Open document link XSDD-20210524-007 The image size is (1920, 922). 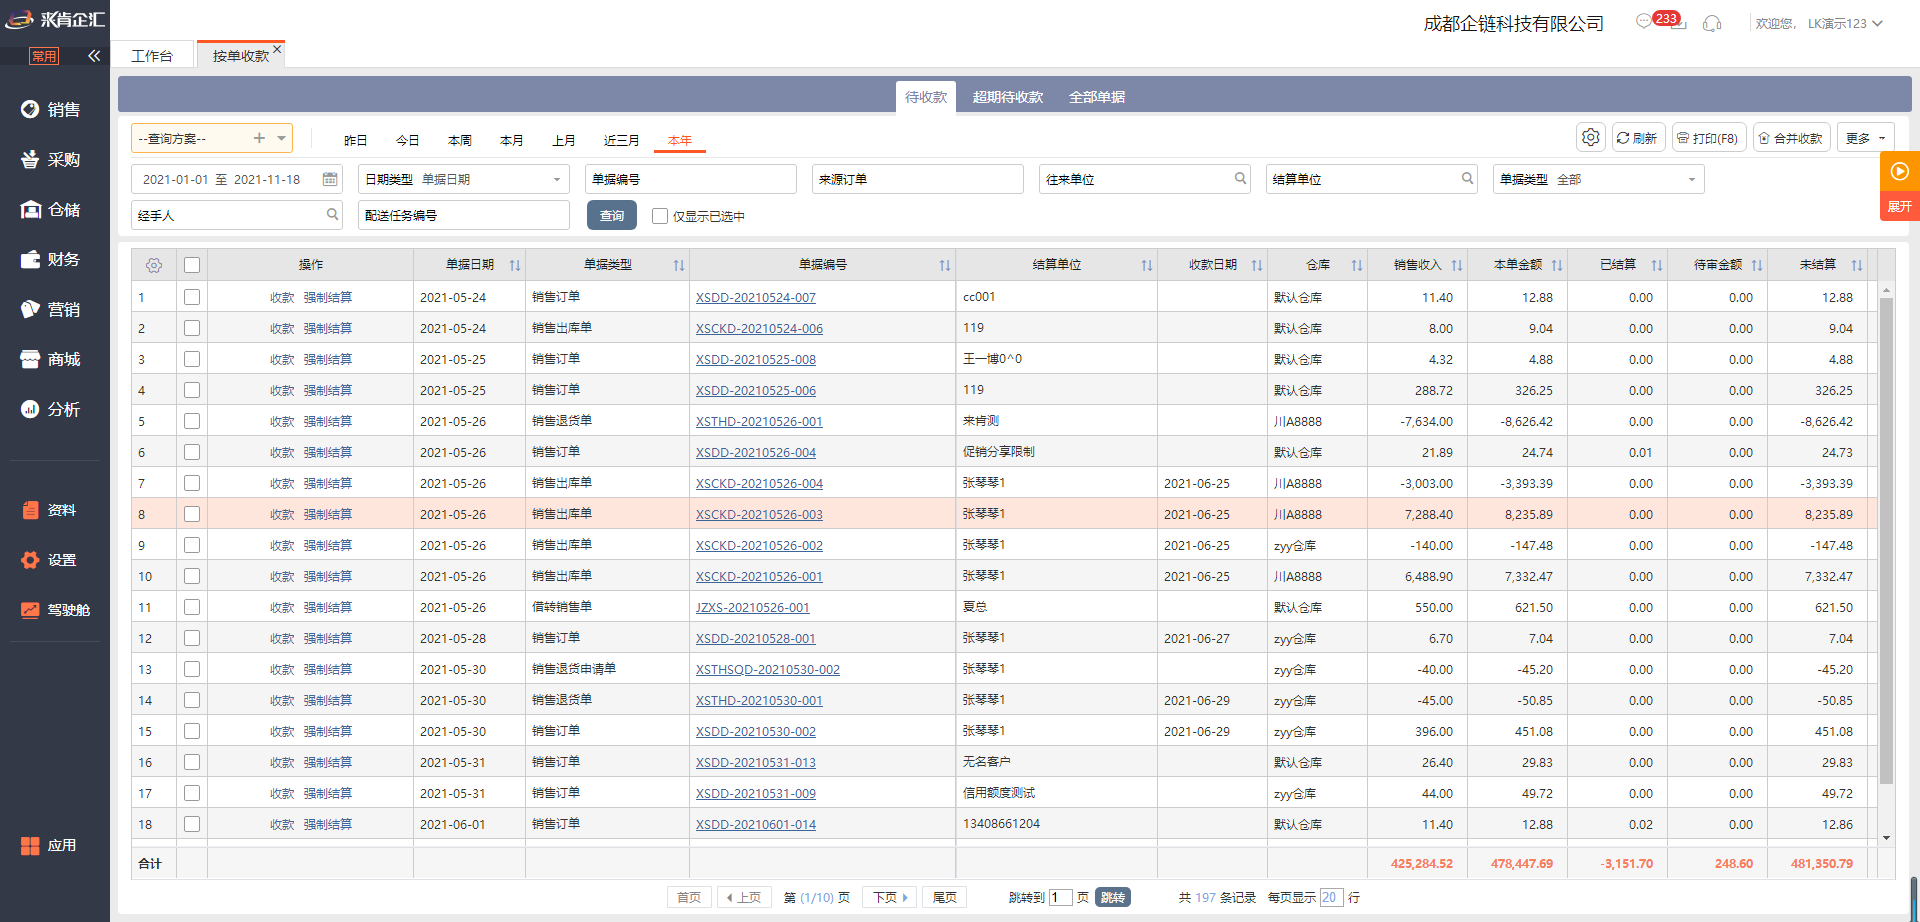(x=755, y=298)
